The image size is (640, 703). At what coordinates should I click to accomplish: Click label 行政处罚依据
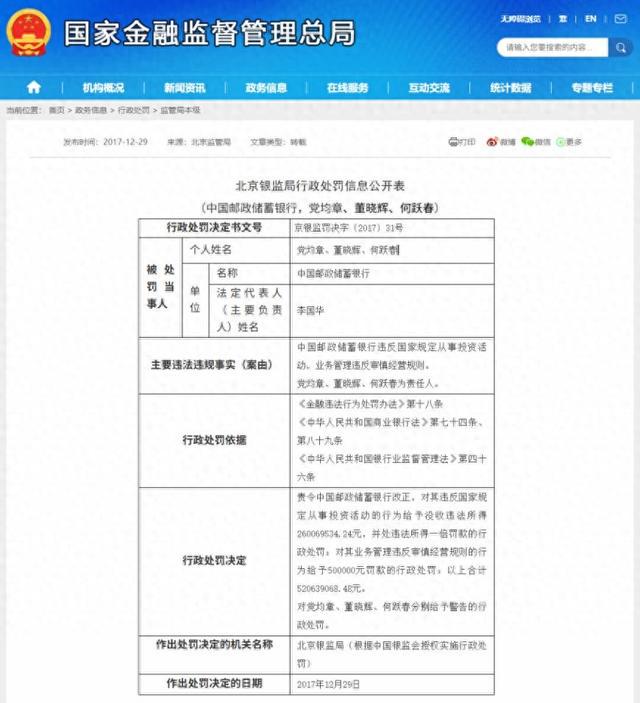[x=214, y=440]
